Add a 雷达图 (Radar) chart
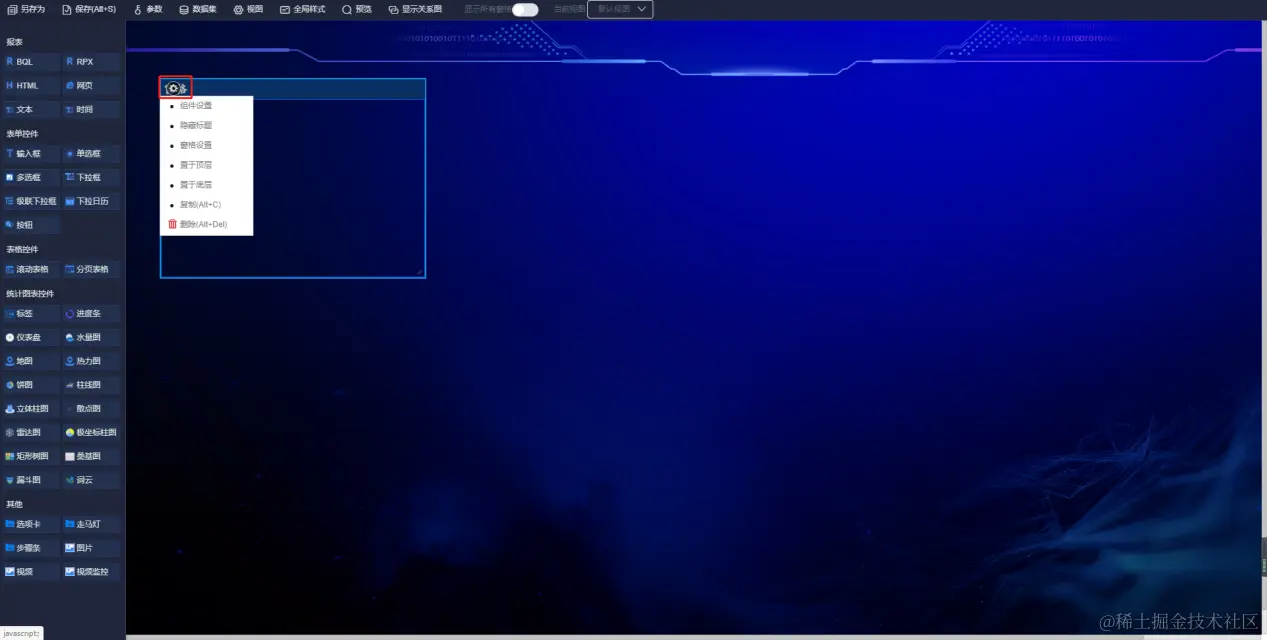The height and width of the screenshot is (640, 1267). (31, 433)
